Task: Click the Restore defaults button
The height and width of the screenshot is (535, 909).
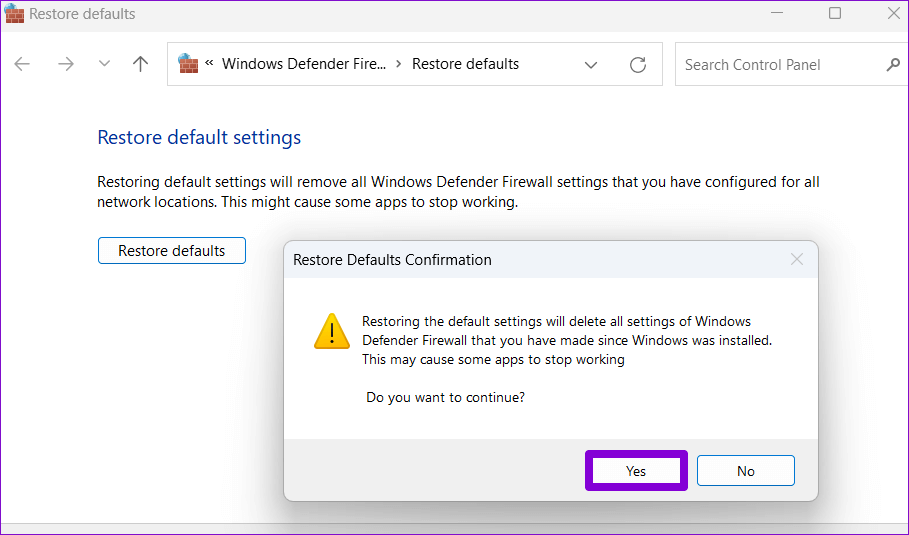Action: [172, 250]
